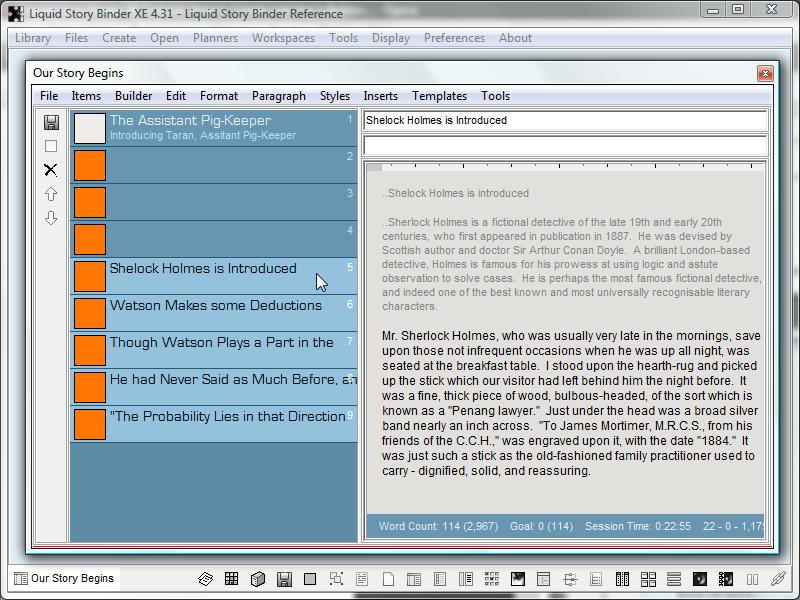800x600 pixels.
Task: Click the floppy disk save icon in builder sidebar
Action: point(51,122)
